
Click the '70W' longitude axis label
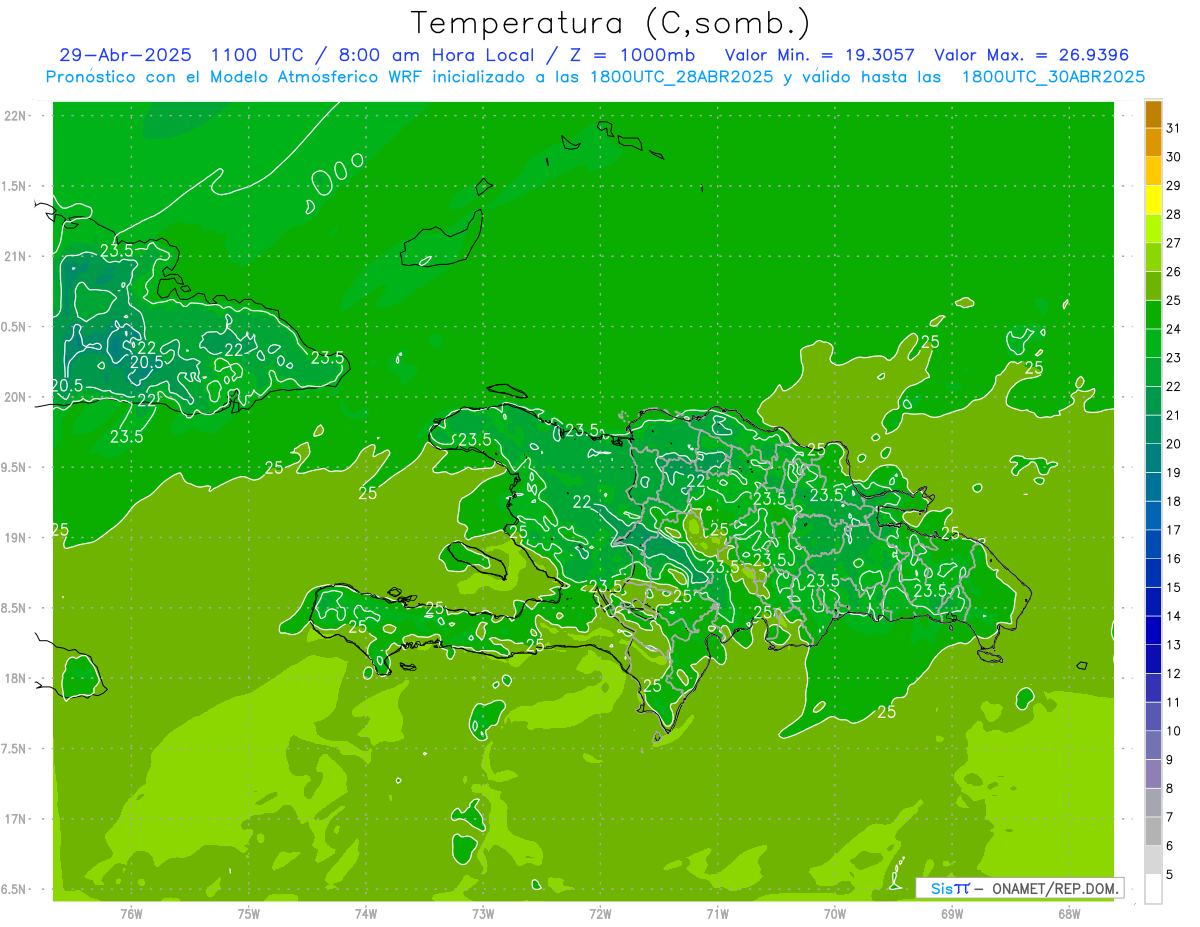[x=834, y=914]
